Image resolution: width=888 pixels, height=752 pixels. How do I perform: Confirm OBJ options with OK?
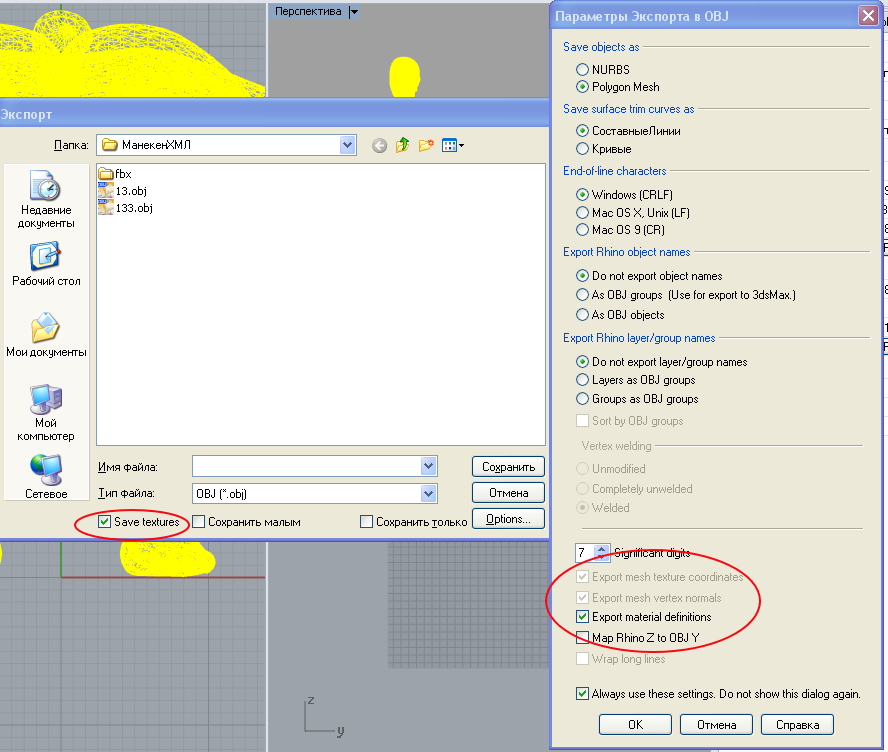point(635,724)
